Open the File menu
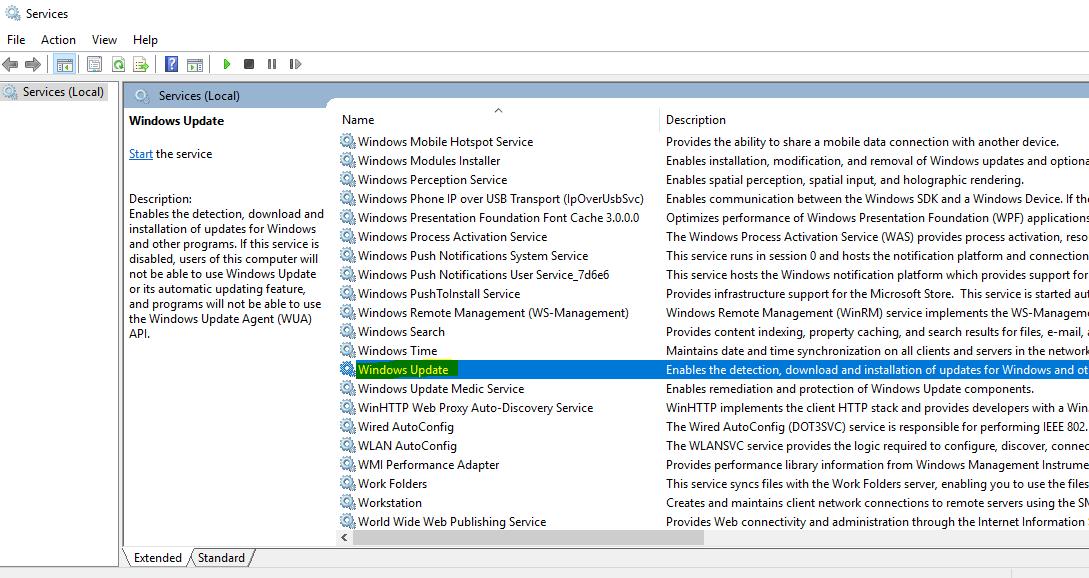Screen dimensions: 1089x578 16,40
